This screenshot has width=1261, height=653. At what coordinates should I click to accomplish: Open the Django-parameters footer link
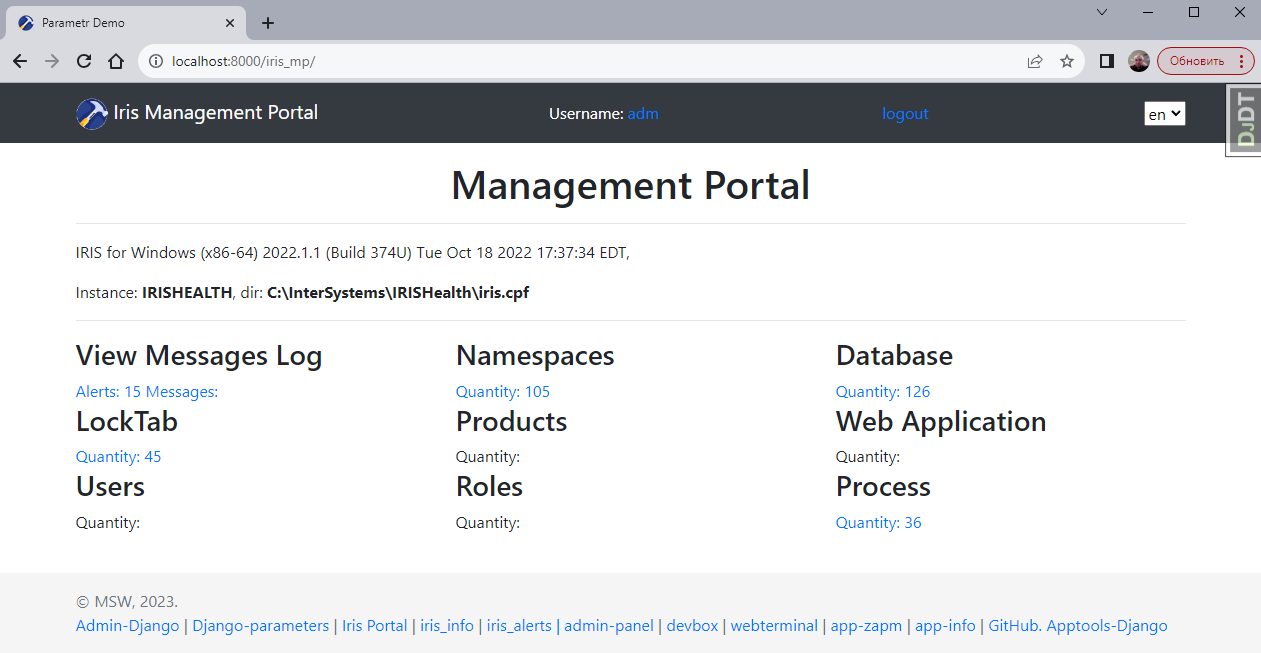click(x=260, y=626)
